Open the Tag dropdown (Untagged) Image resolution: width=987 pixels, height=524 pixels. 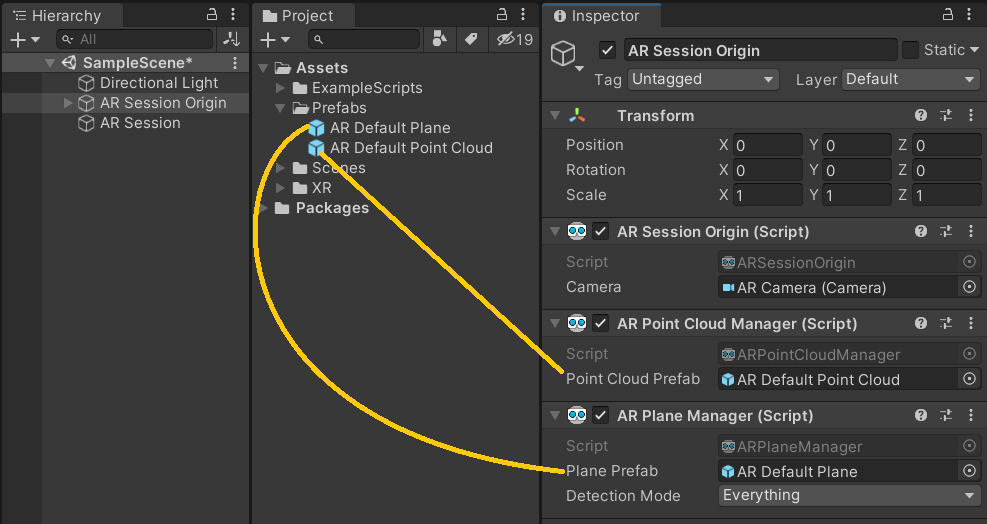click(x=703, y=79)
